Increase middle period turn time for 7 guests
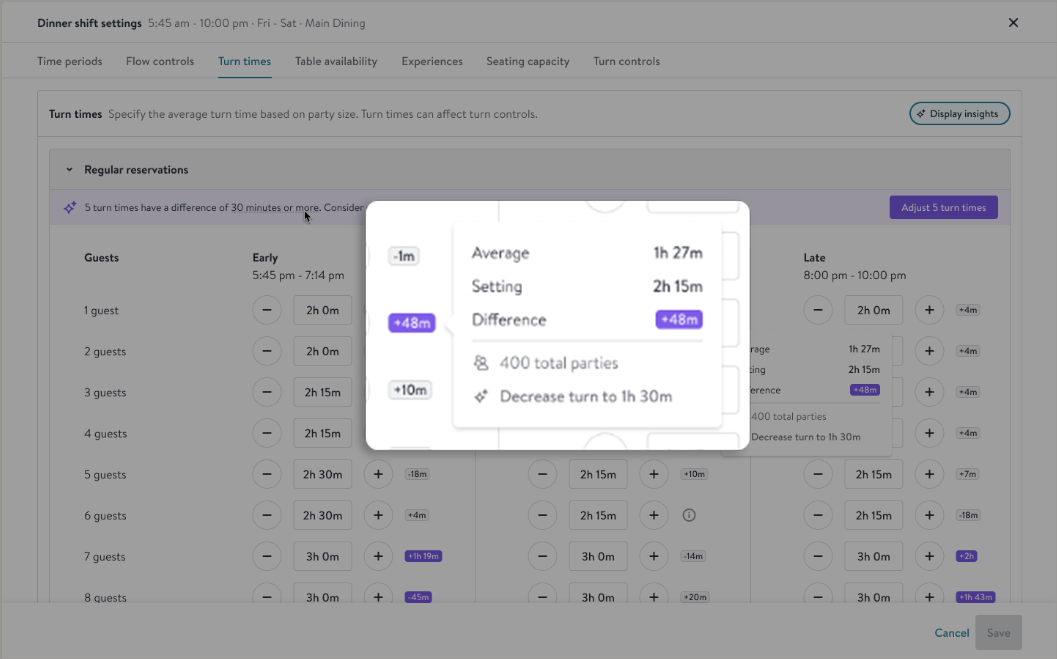 pyautogui.click(x=654, y=557)
